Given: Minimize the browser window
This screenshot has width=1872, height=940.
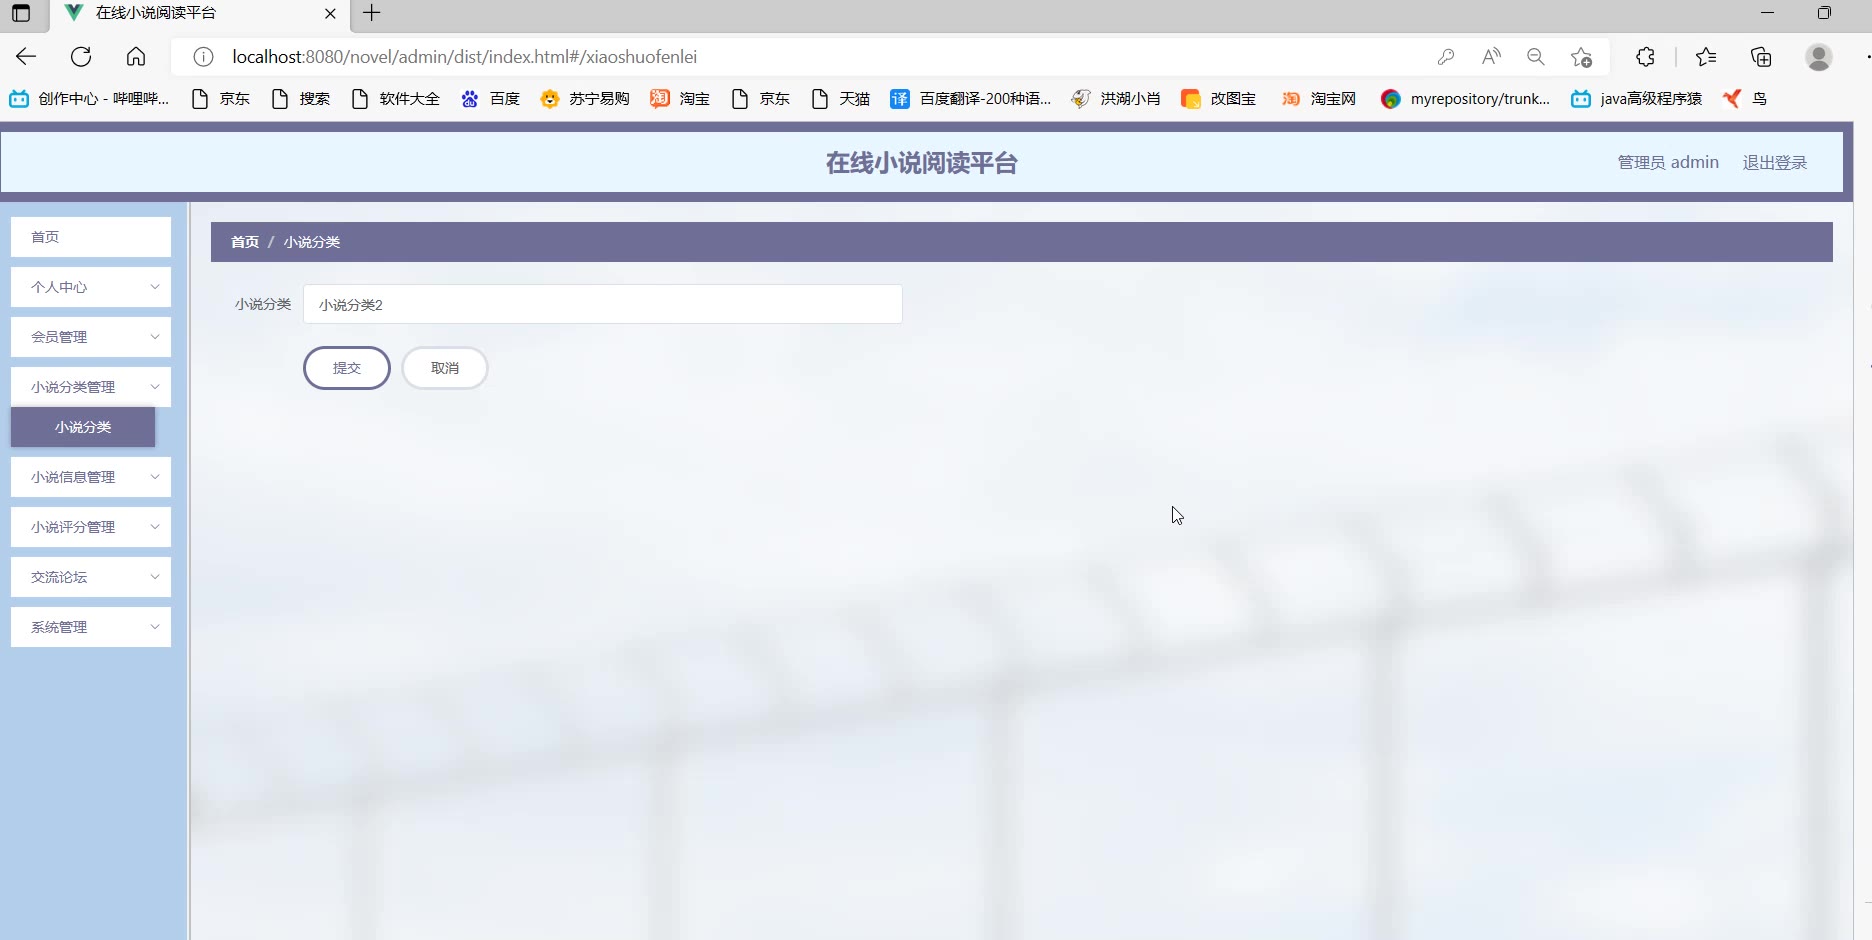Looking at the screenshot, I should pos(1767,13).
